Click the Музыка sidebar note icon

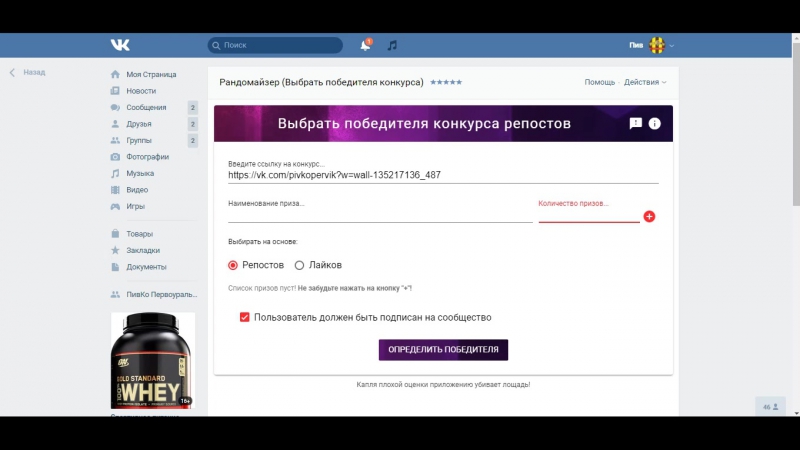(x=115, y=173)
